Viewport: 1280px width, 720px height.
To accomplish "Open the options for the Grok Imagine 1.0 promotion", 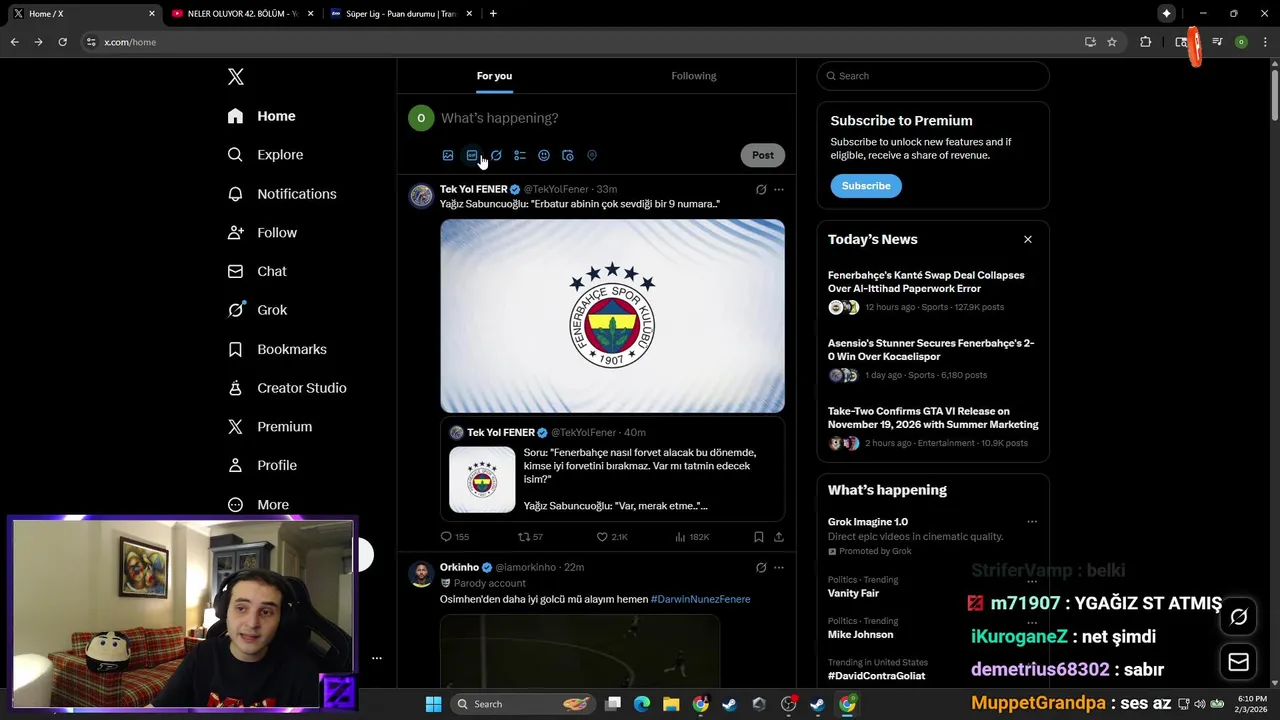I will click(1032, 522).
